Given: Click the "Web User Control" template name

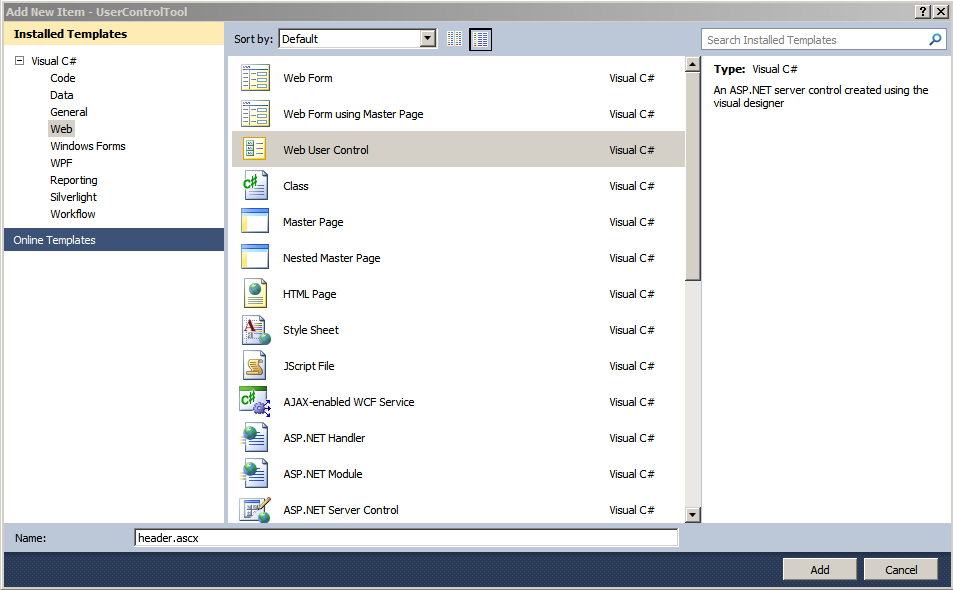Looking at the screenshot, I should click(x=326, y=149).
